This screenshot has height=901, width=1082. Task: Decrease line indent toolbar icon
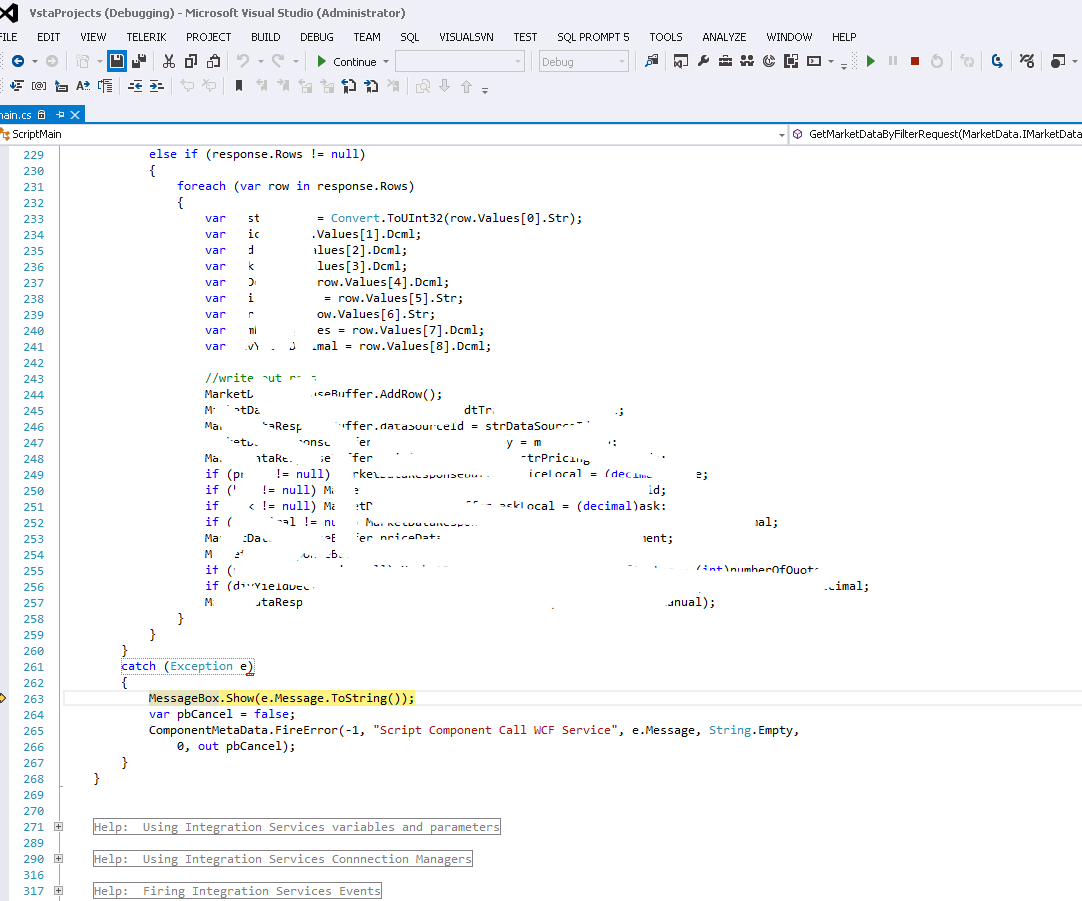pos(135,86)
